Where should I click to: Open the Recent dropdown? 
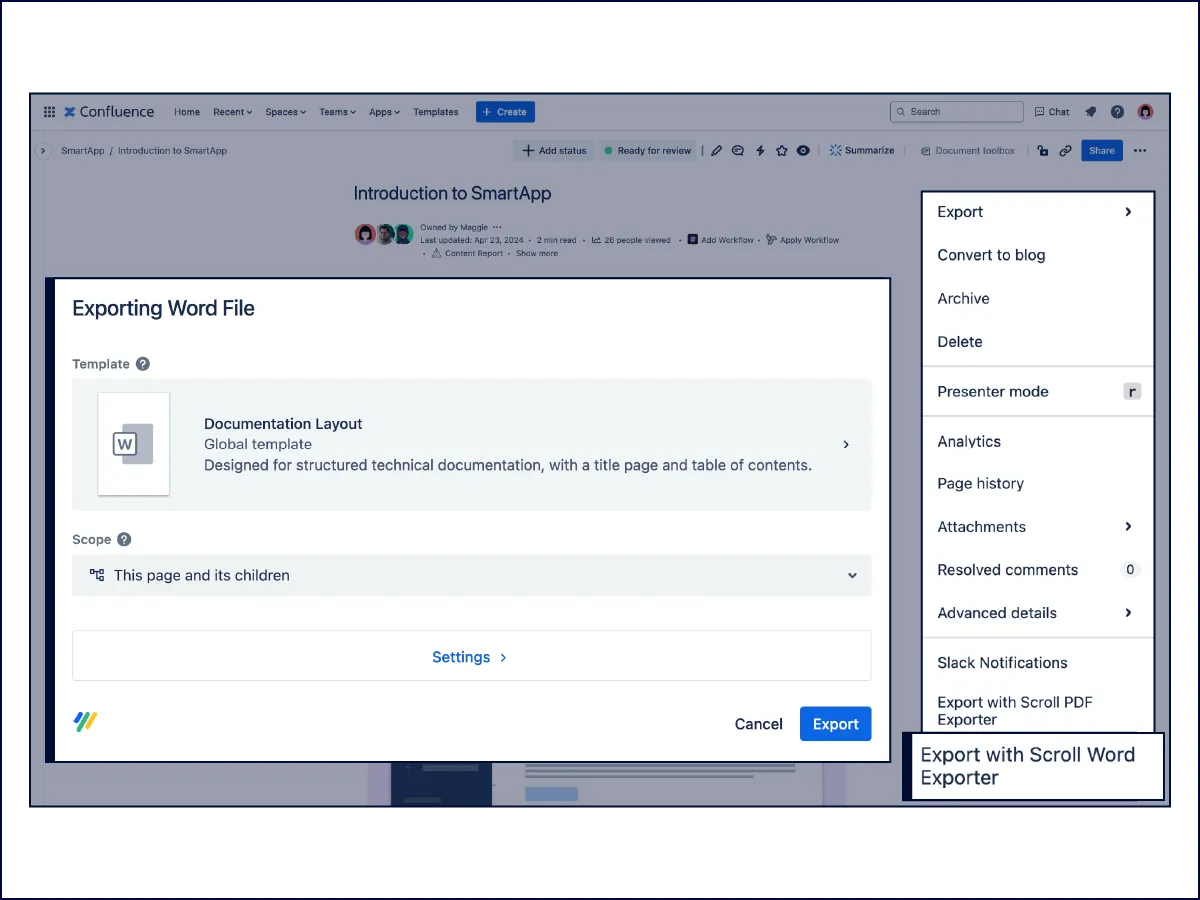click(x=233, y=112)
